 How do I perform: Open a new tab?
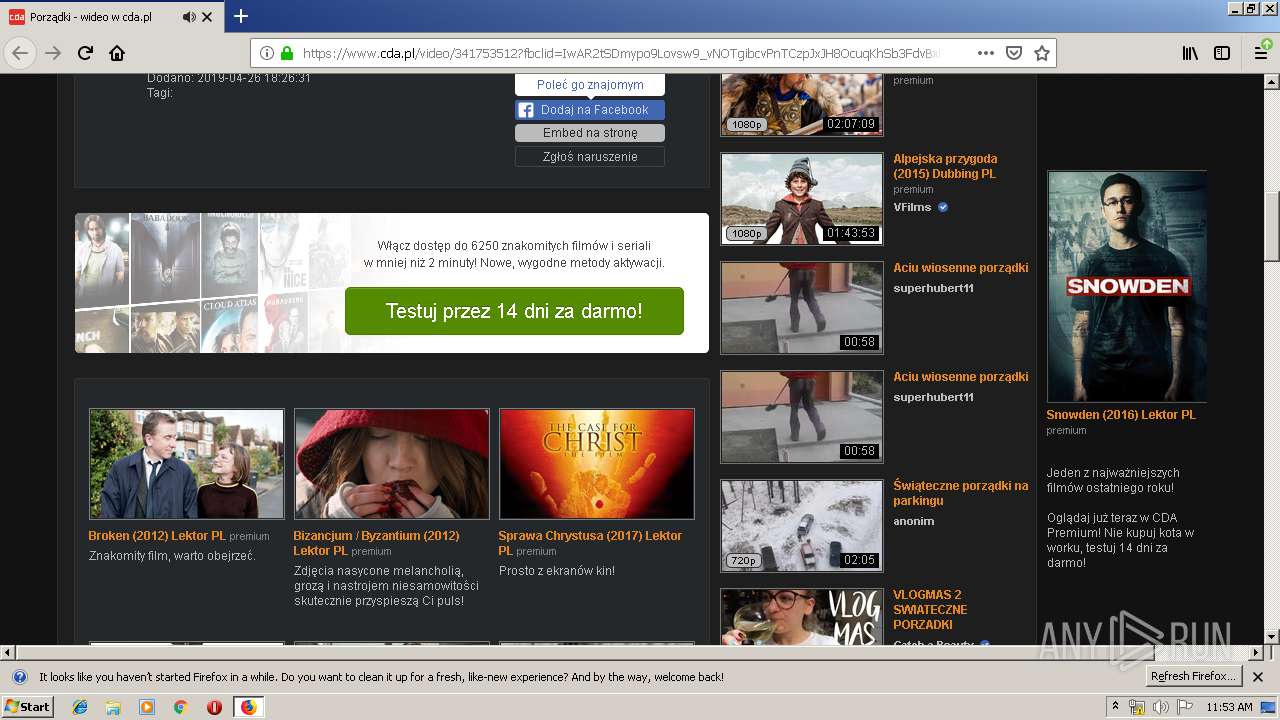tap(241, 17)
